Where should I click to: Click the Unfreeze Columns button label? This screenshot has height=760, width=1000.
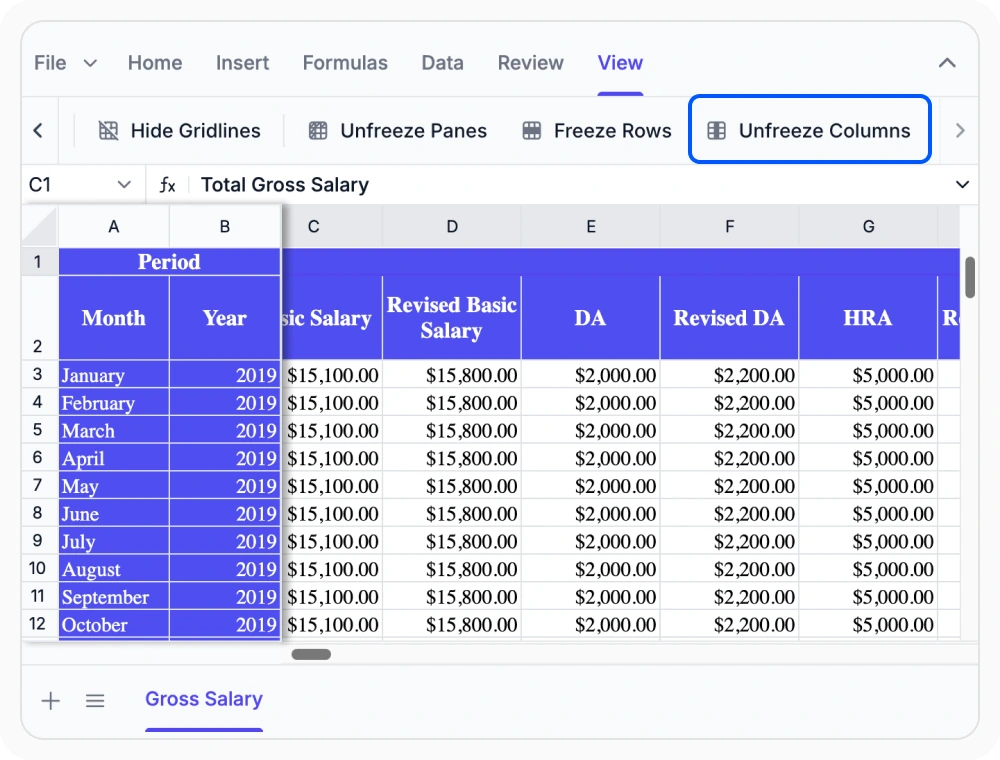tap(825, 131)
